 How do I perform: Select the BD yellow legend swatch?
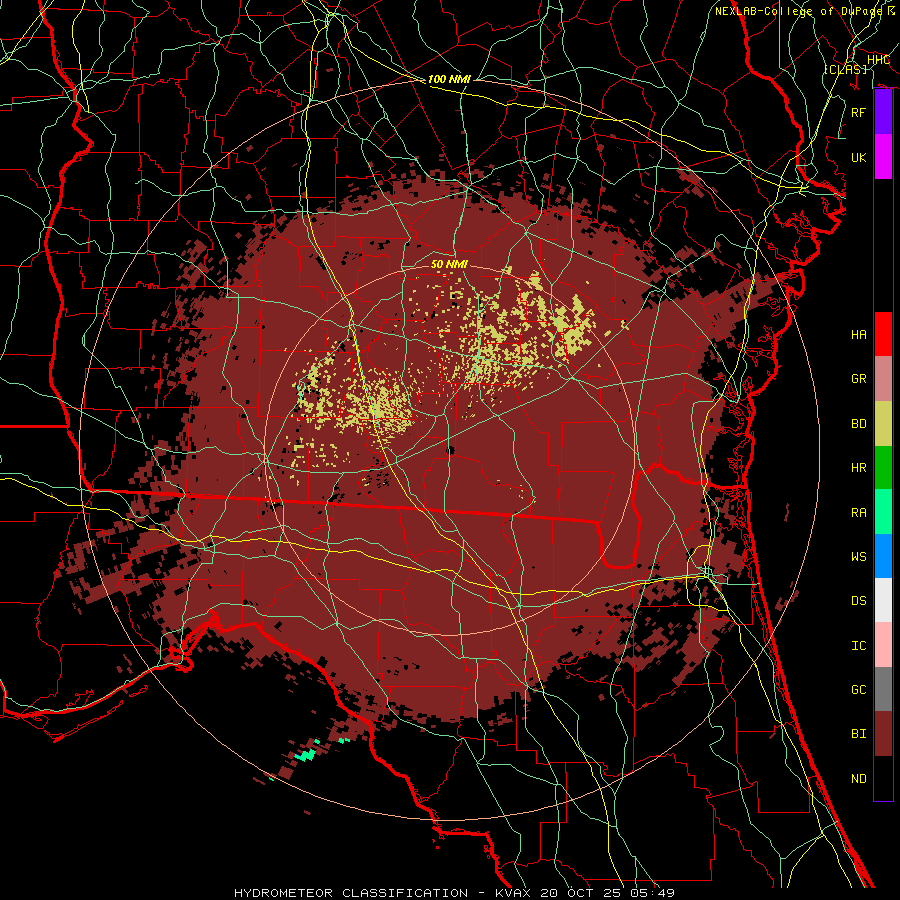(x=883, y=424)
